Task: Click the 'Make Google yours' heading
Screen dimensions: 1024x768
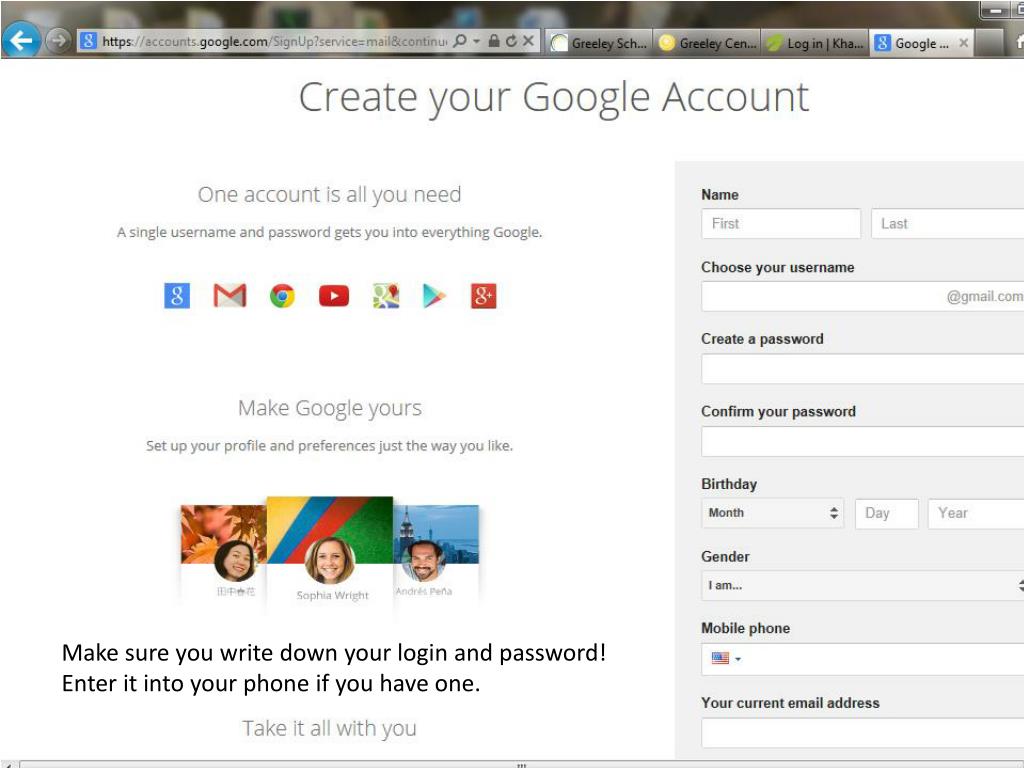Action: click(330, 408)
